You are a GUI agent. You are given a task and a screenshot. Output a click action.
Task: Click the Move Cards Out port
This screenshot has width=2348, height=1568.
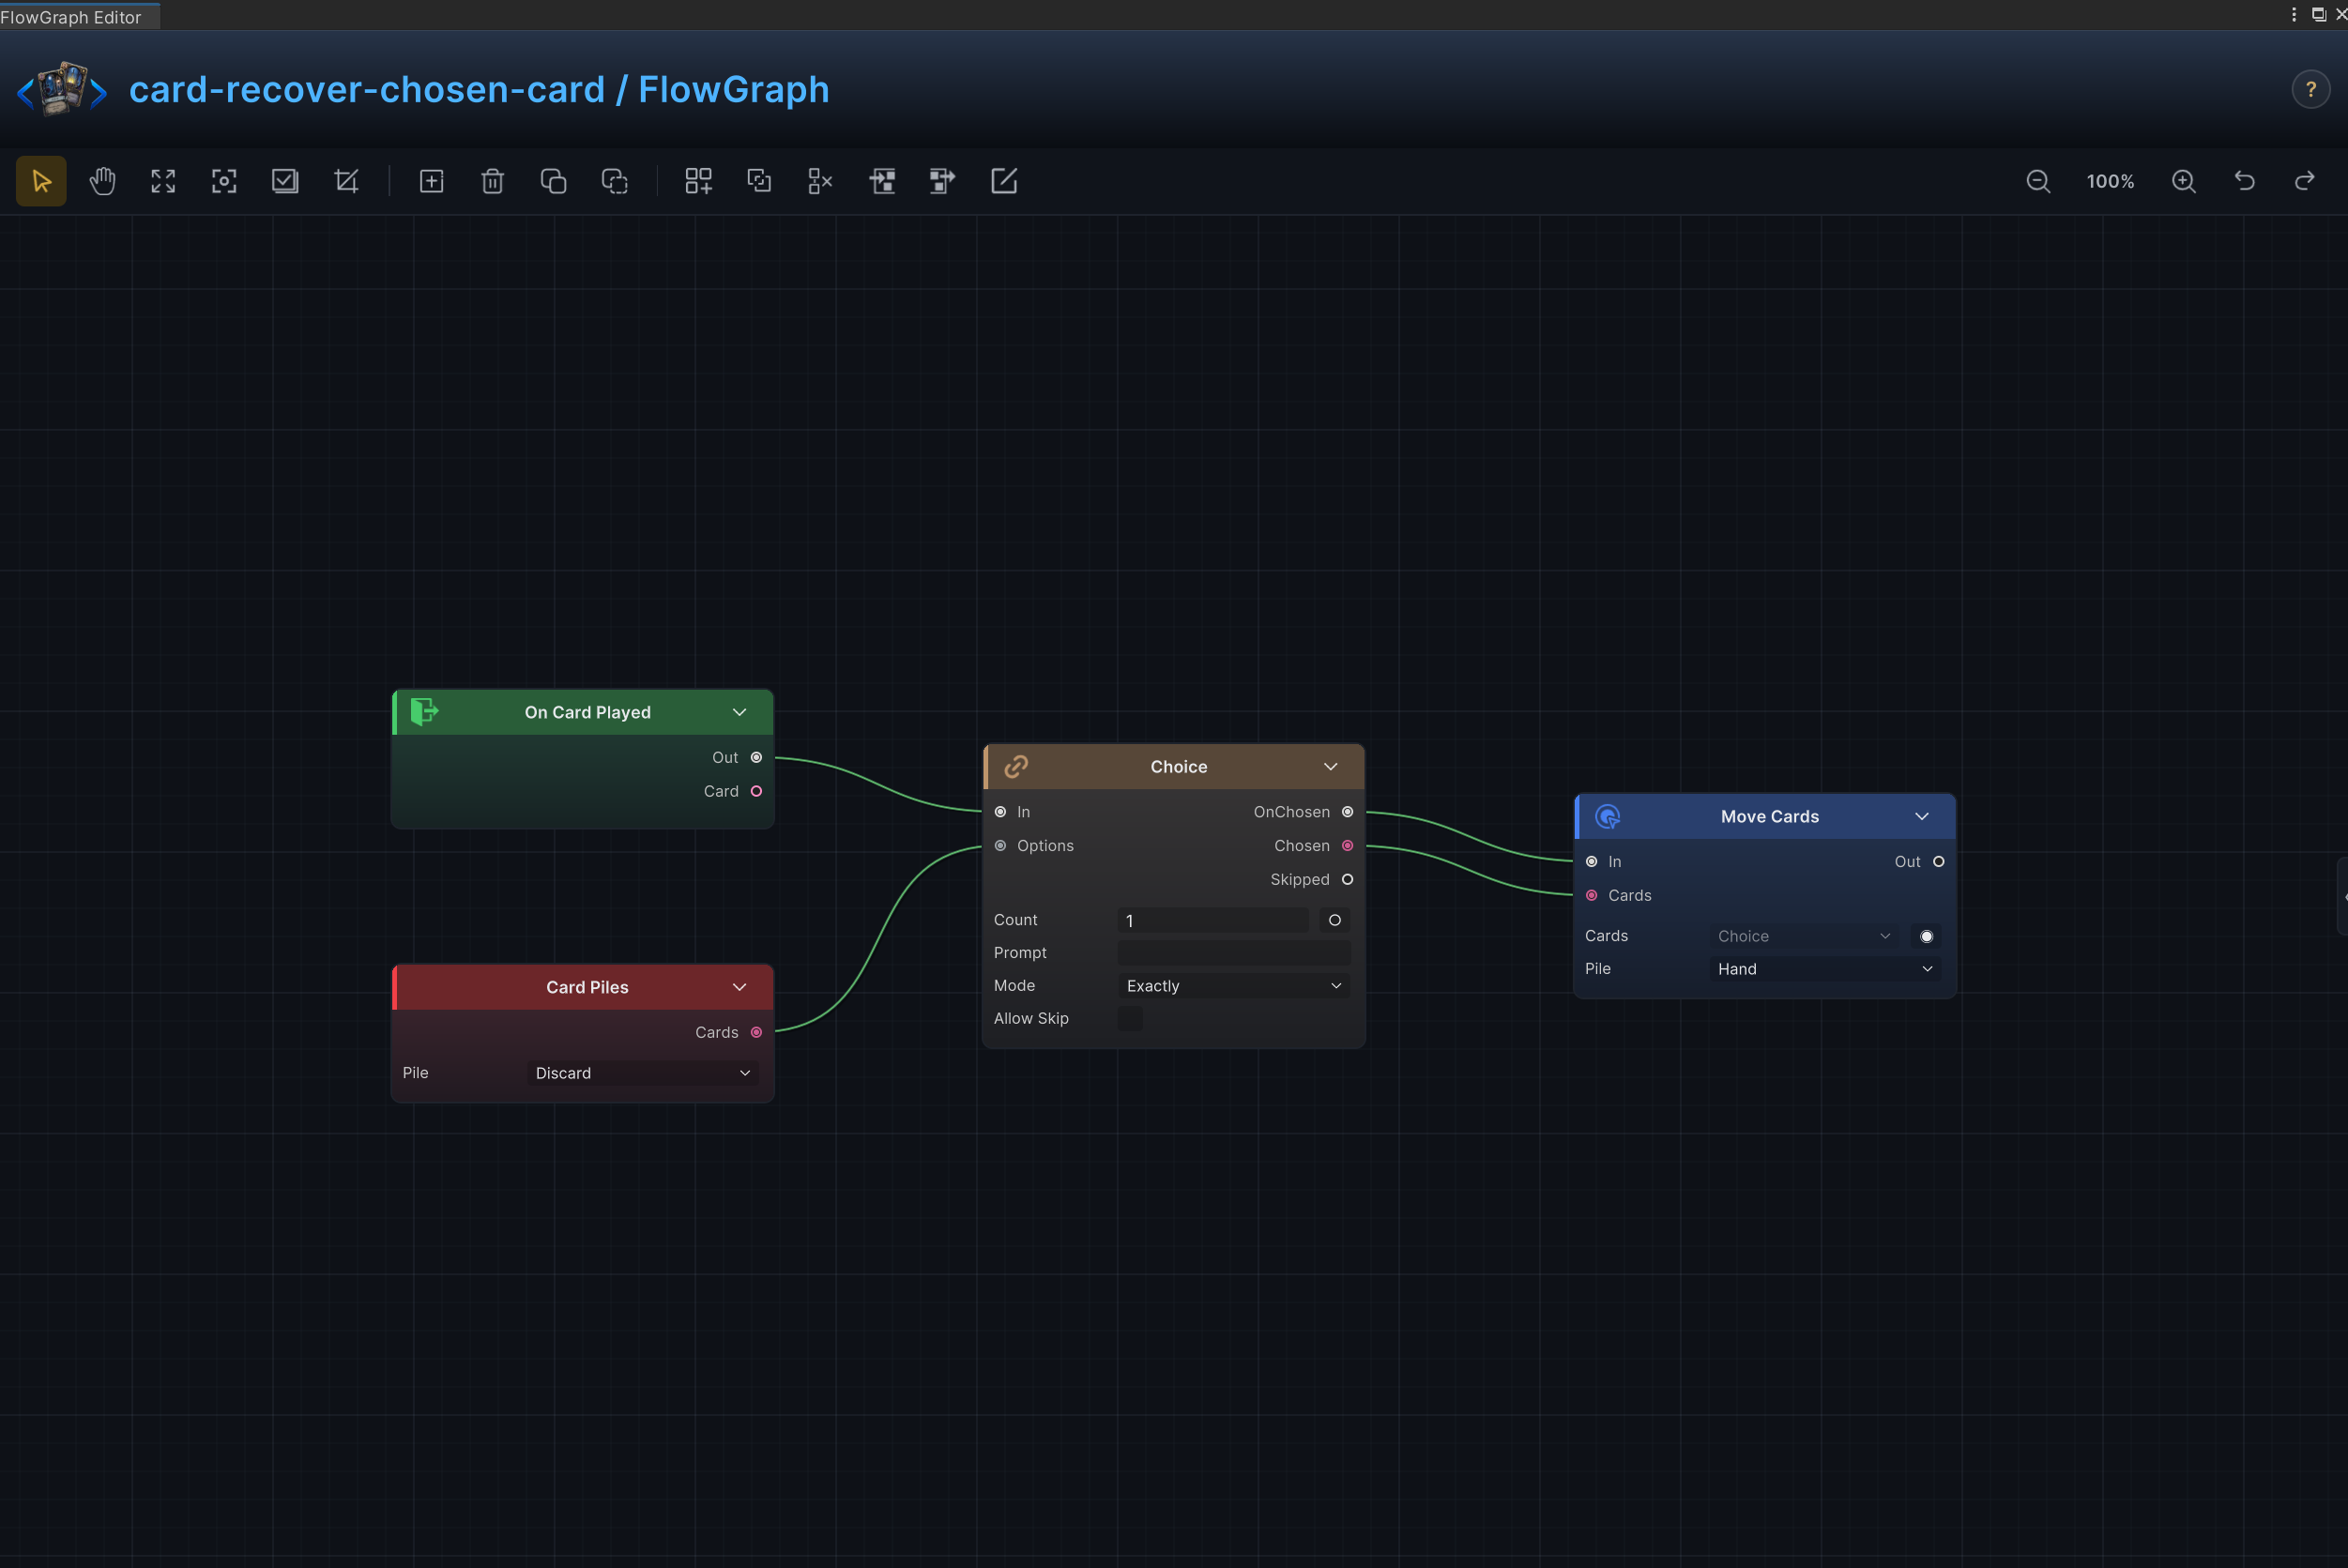(1939, 862)
